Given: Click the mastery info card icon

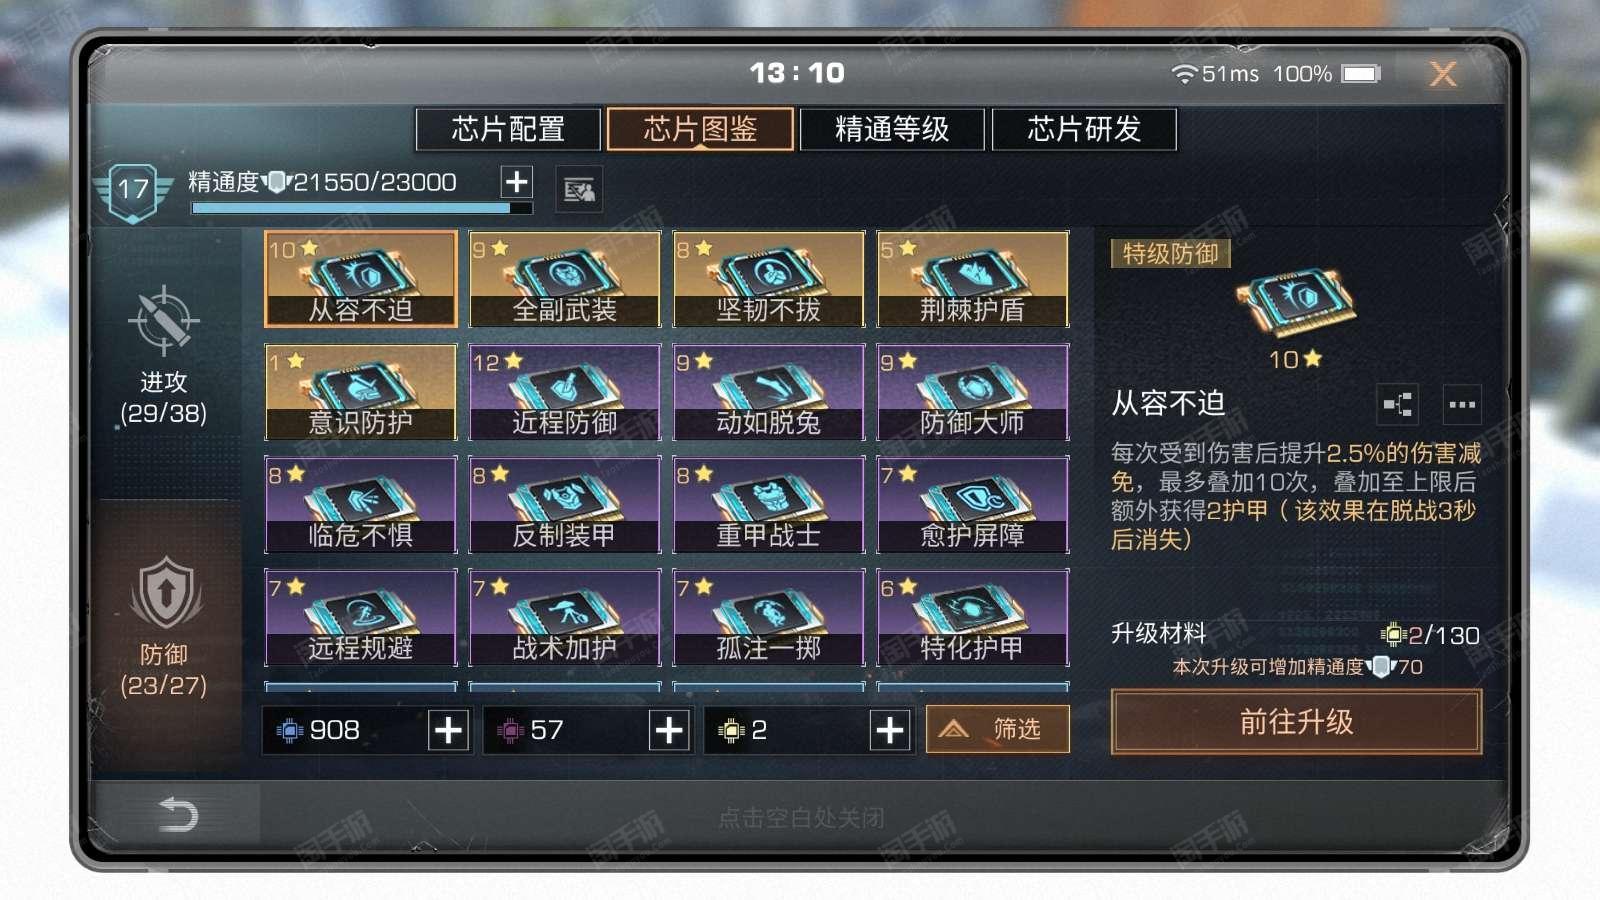Looking at the screenshot, I should coord(579,189).
